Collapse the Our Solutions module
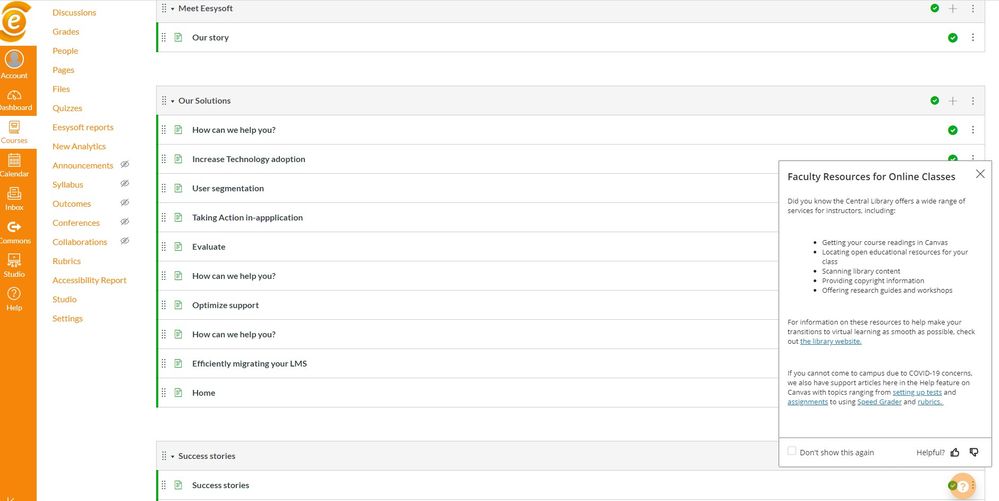The height and width of the screenshot is (501, 999). click(172, 101)
